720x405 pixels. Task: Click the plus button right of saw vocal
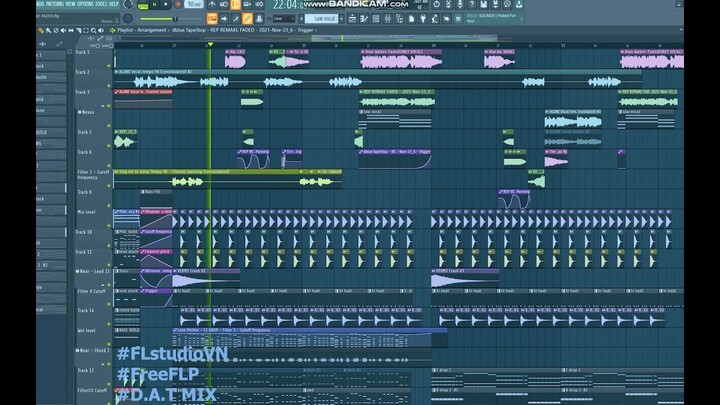(342, 19)
